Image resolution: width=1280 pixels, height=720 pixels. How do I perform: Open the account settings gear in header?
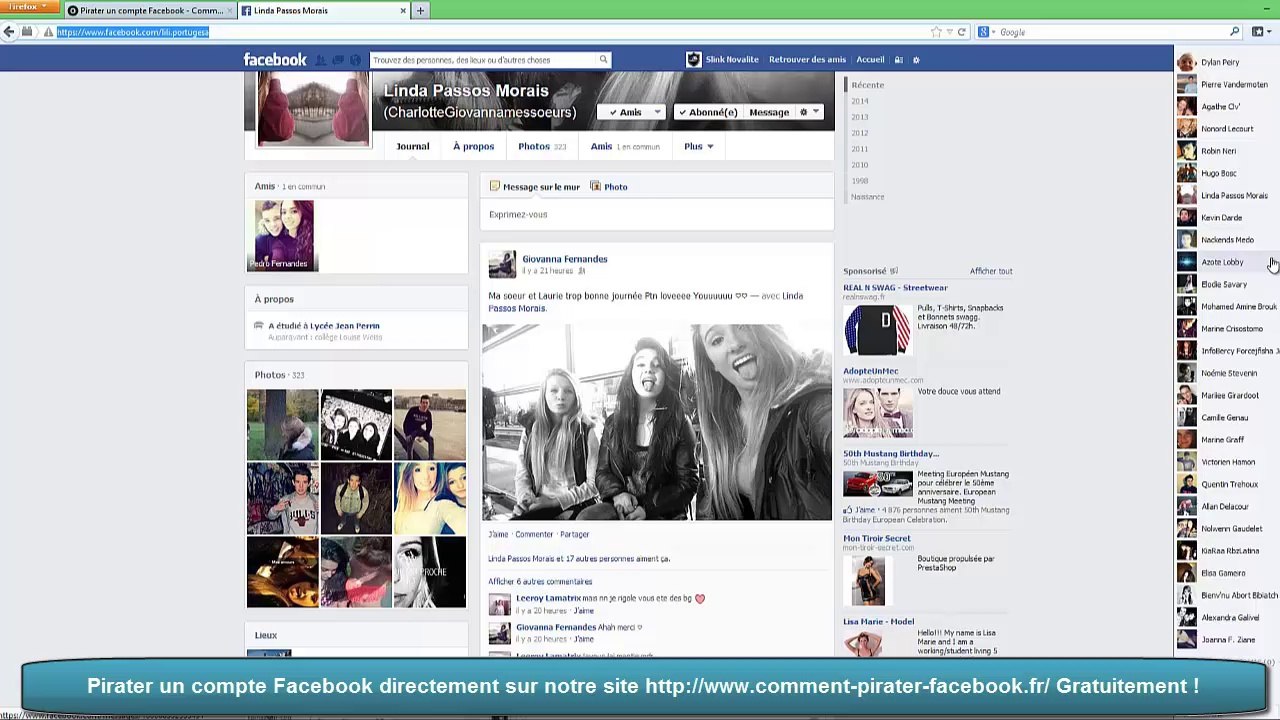[x=916, y=60]
